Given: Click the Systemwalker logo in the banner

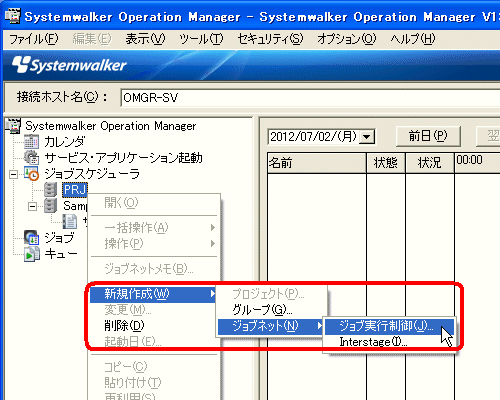Looking at the screenshot, I should point(69,65).
